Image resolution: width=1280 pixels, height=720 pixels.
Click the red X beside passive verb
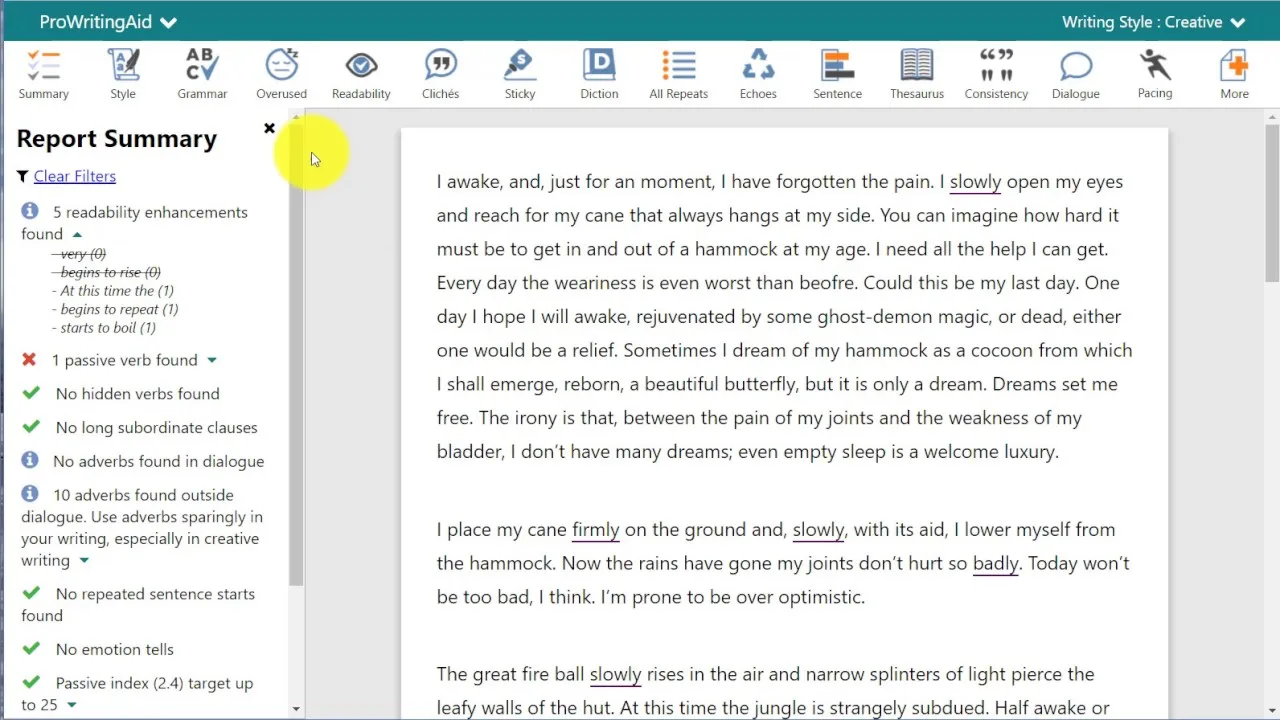[29, 359]
